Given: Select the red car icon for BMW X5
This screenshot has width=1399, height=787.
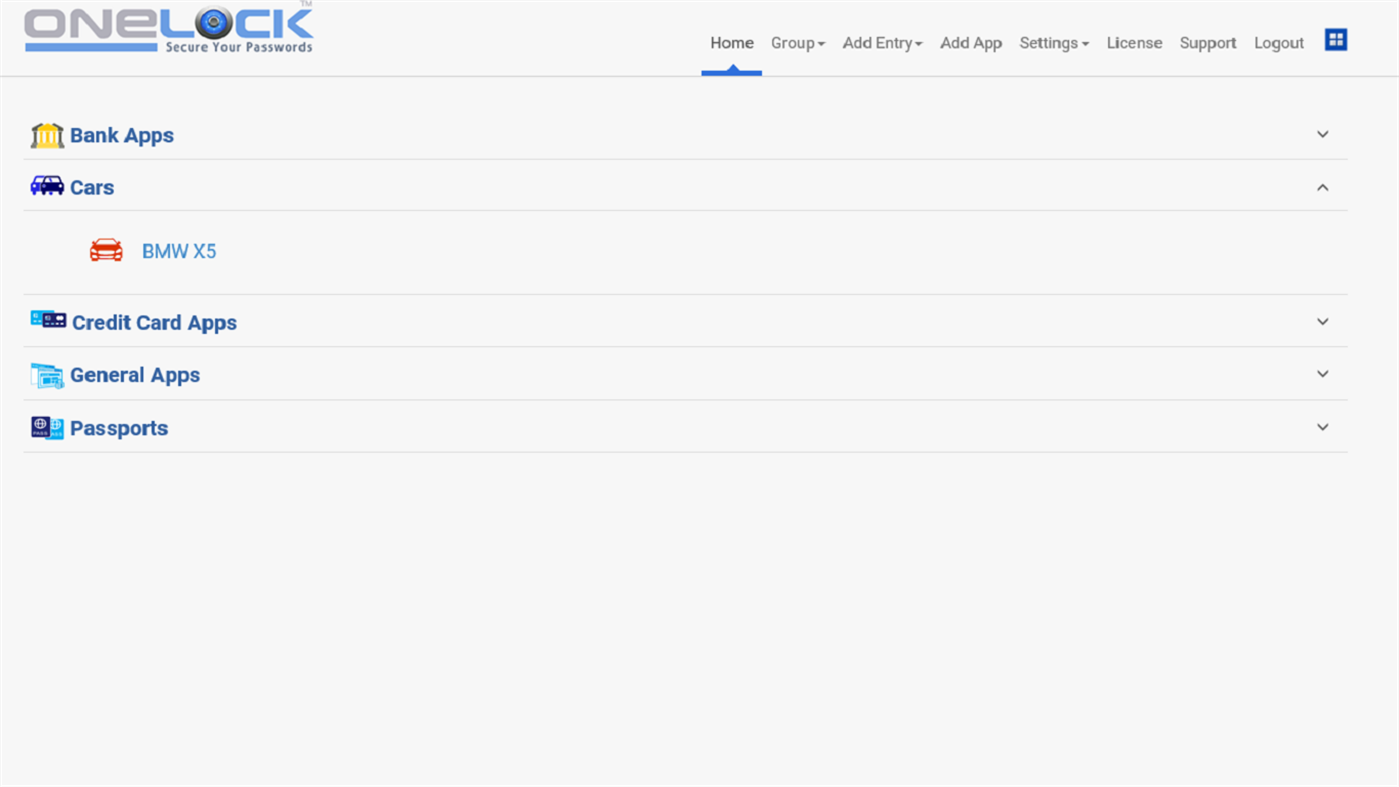Looking at the screenshot, I should (x=105, y=250).
